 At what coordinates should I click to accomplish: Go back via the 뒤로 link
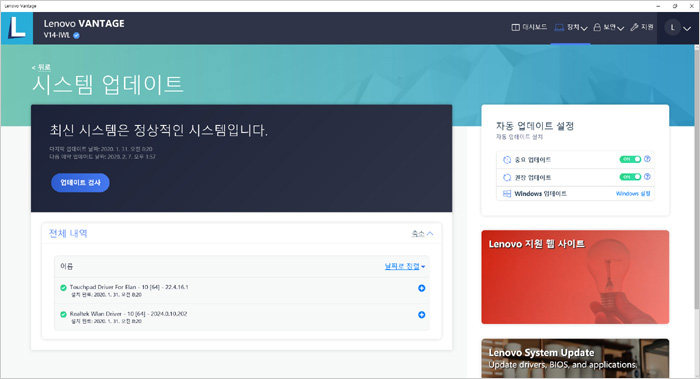[41, 67]
